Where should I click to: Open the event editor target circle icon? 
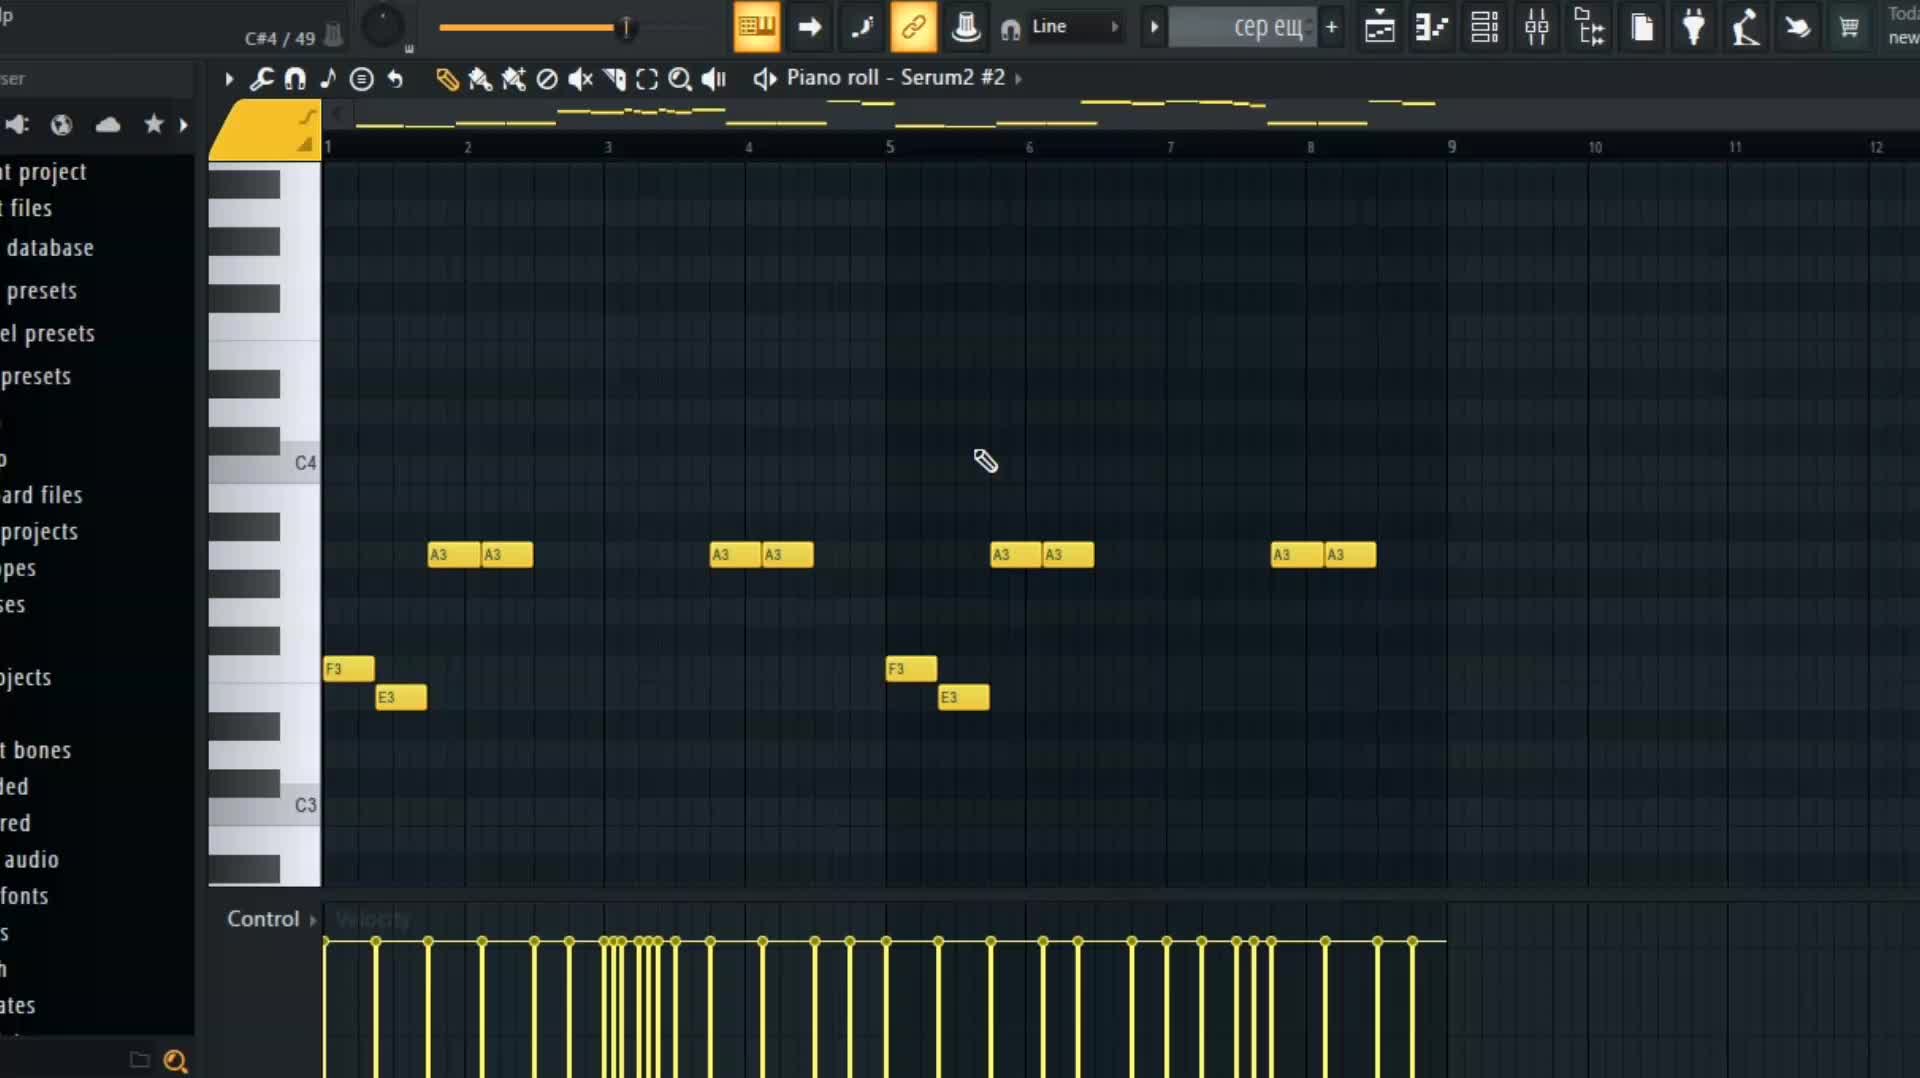pos(362,79)
